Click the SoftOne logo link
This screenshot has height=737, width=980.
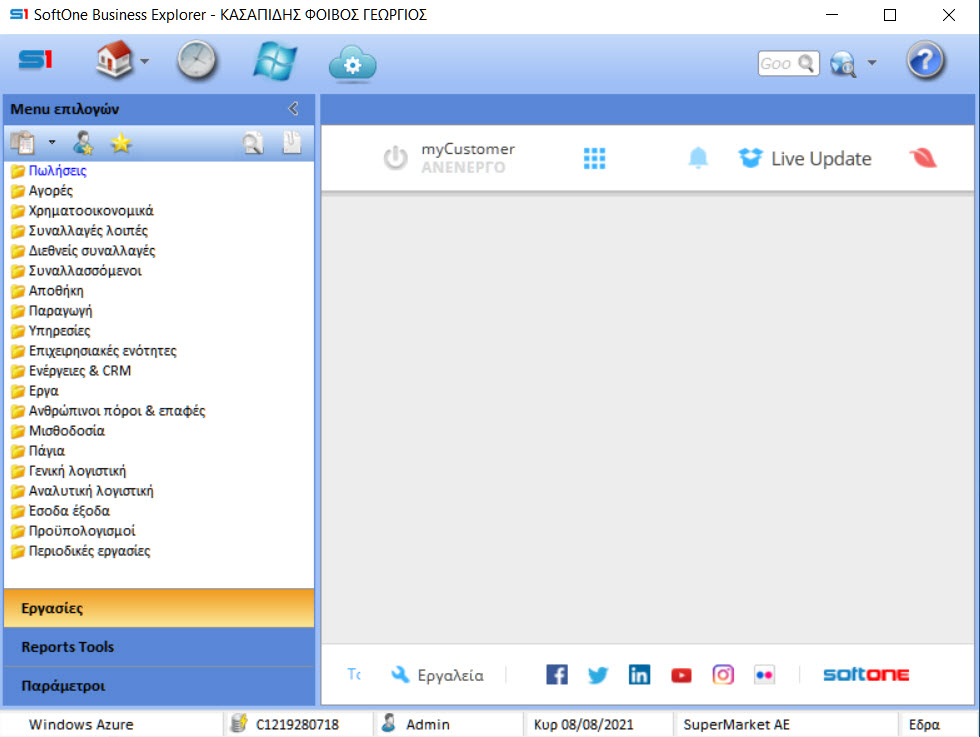[x=866, y=674]
